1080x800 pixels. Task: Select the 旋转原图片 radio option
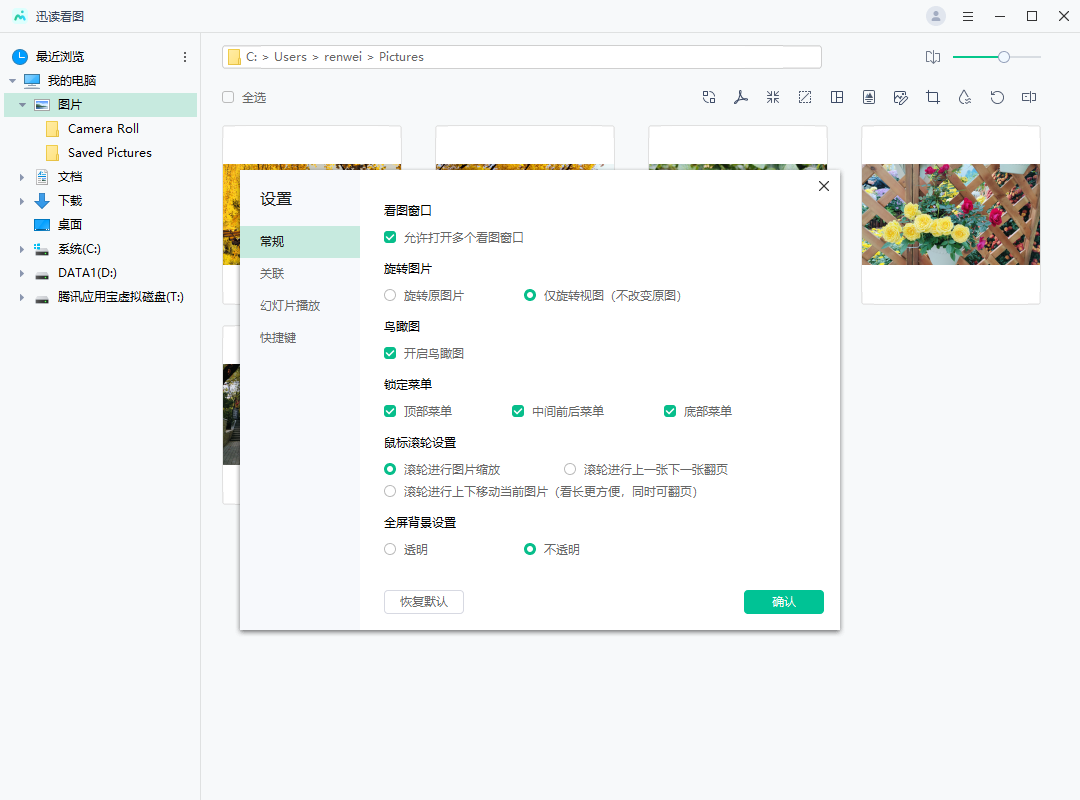(x=390, y=296)
